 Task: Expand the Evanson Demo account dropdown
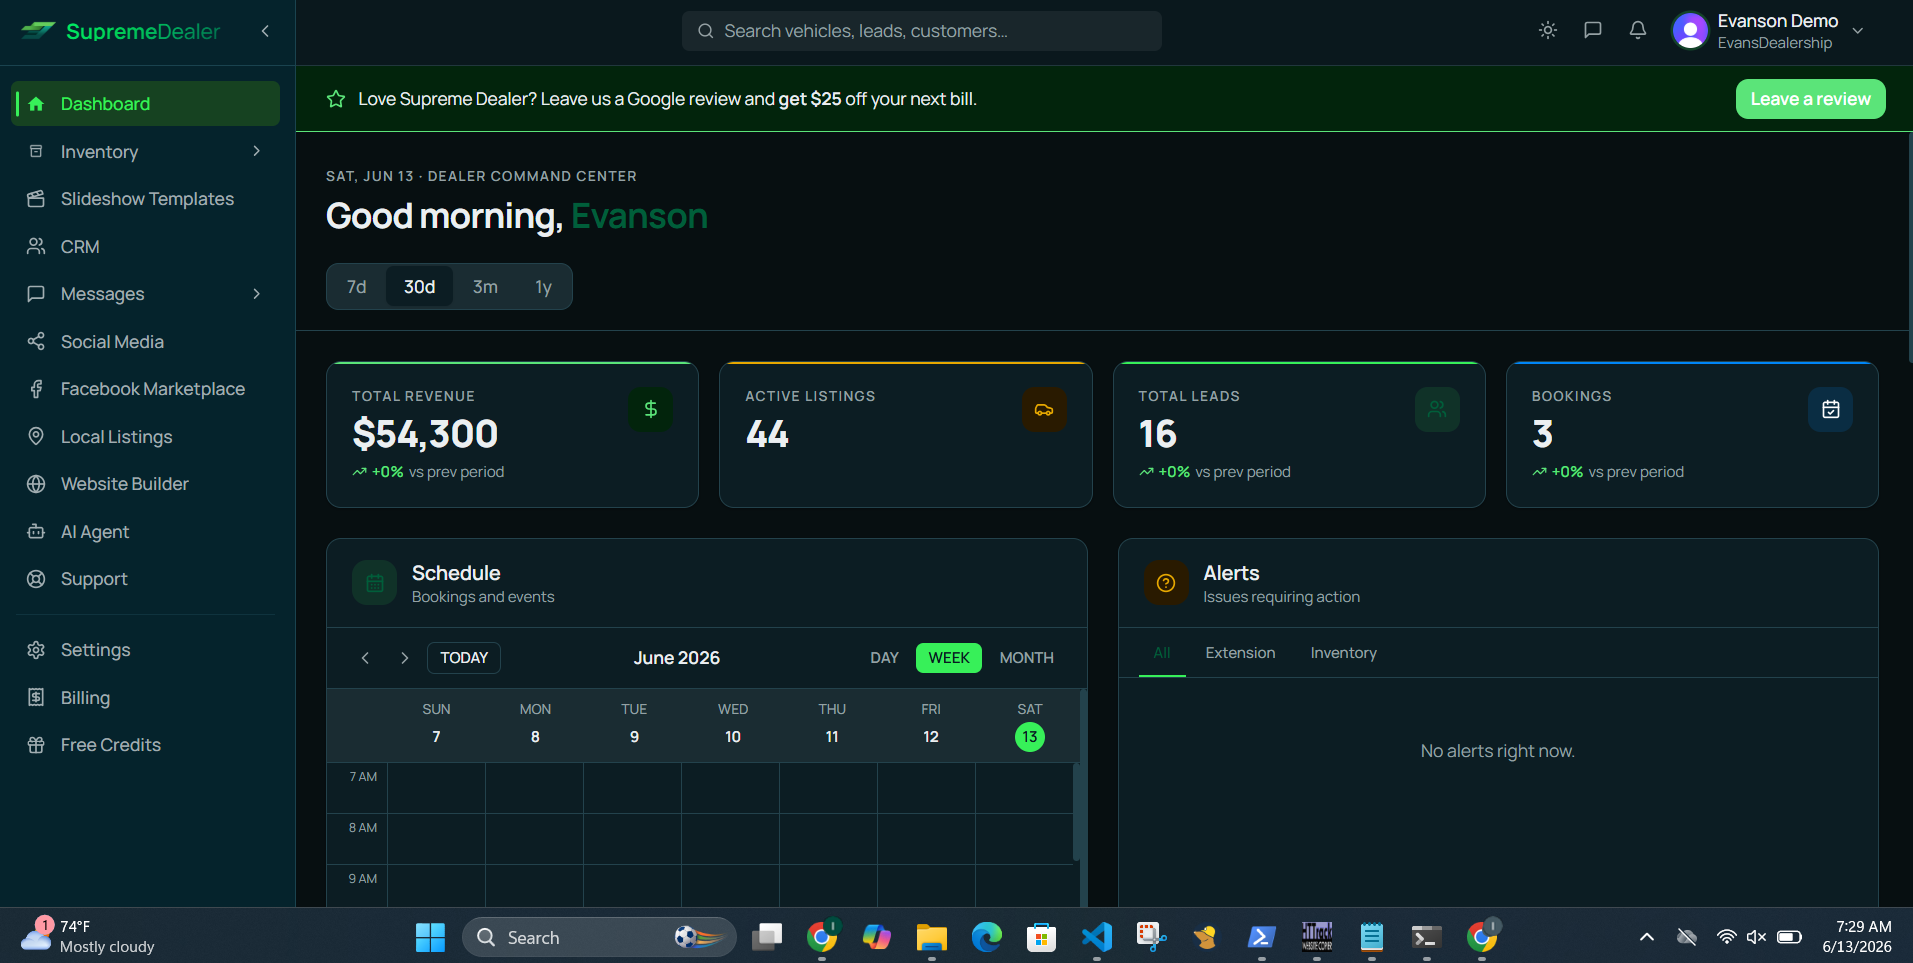pyautogui.click(x=1858, y=31)
